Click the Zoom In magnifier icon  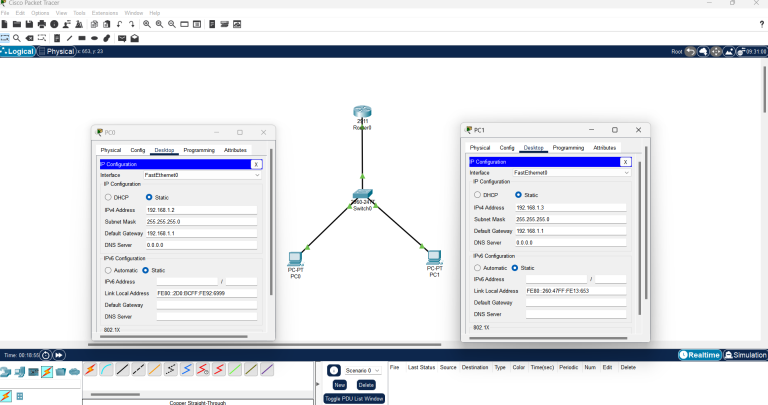(147, 24)
